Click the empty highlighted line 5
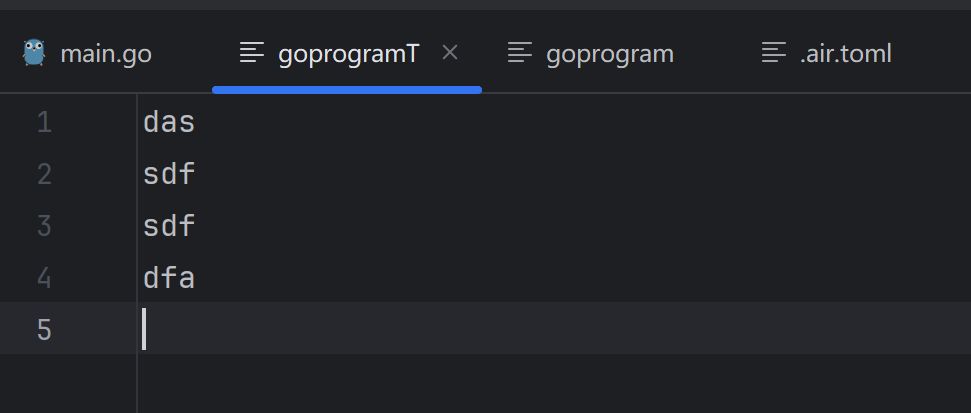The height and width of the screenshot is (413, 971). (x=500, y=329)
